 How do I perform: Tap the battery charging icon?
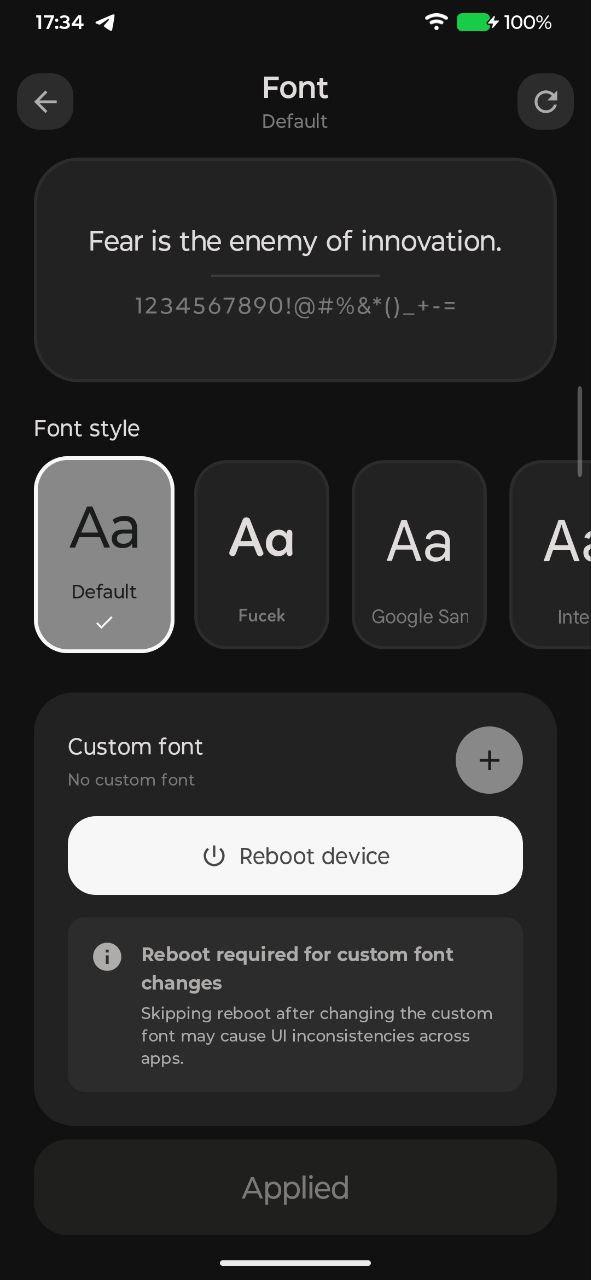coord(478,22)
